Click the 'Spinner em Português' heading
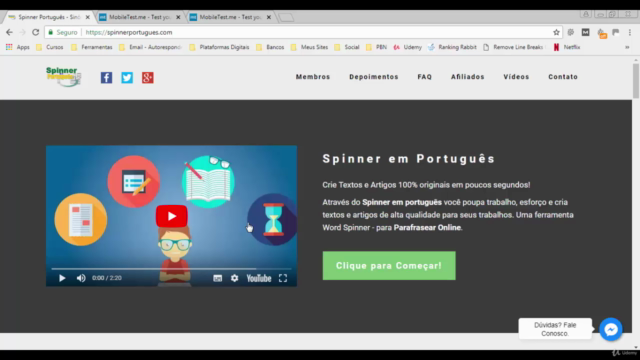Screen dimensions: 640x360 pos(409,159)
